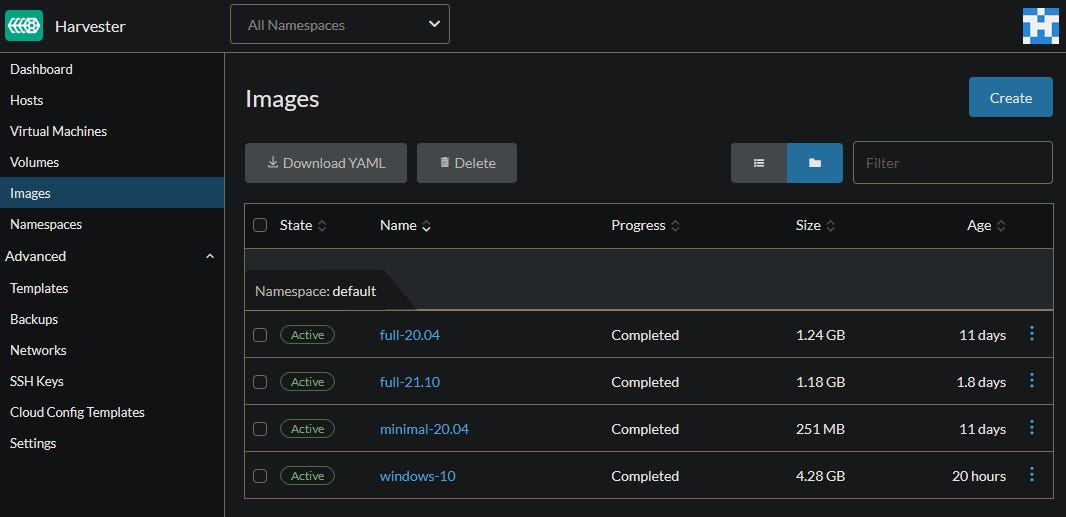Sort by Age column arrows

(x=1001, y=226)
